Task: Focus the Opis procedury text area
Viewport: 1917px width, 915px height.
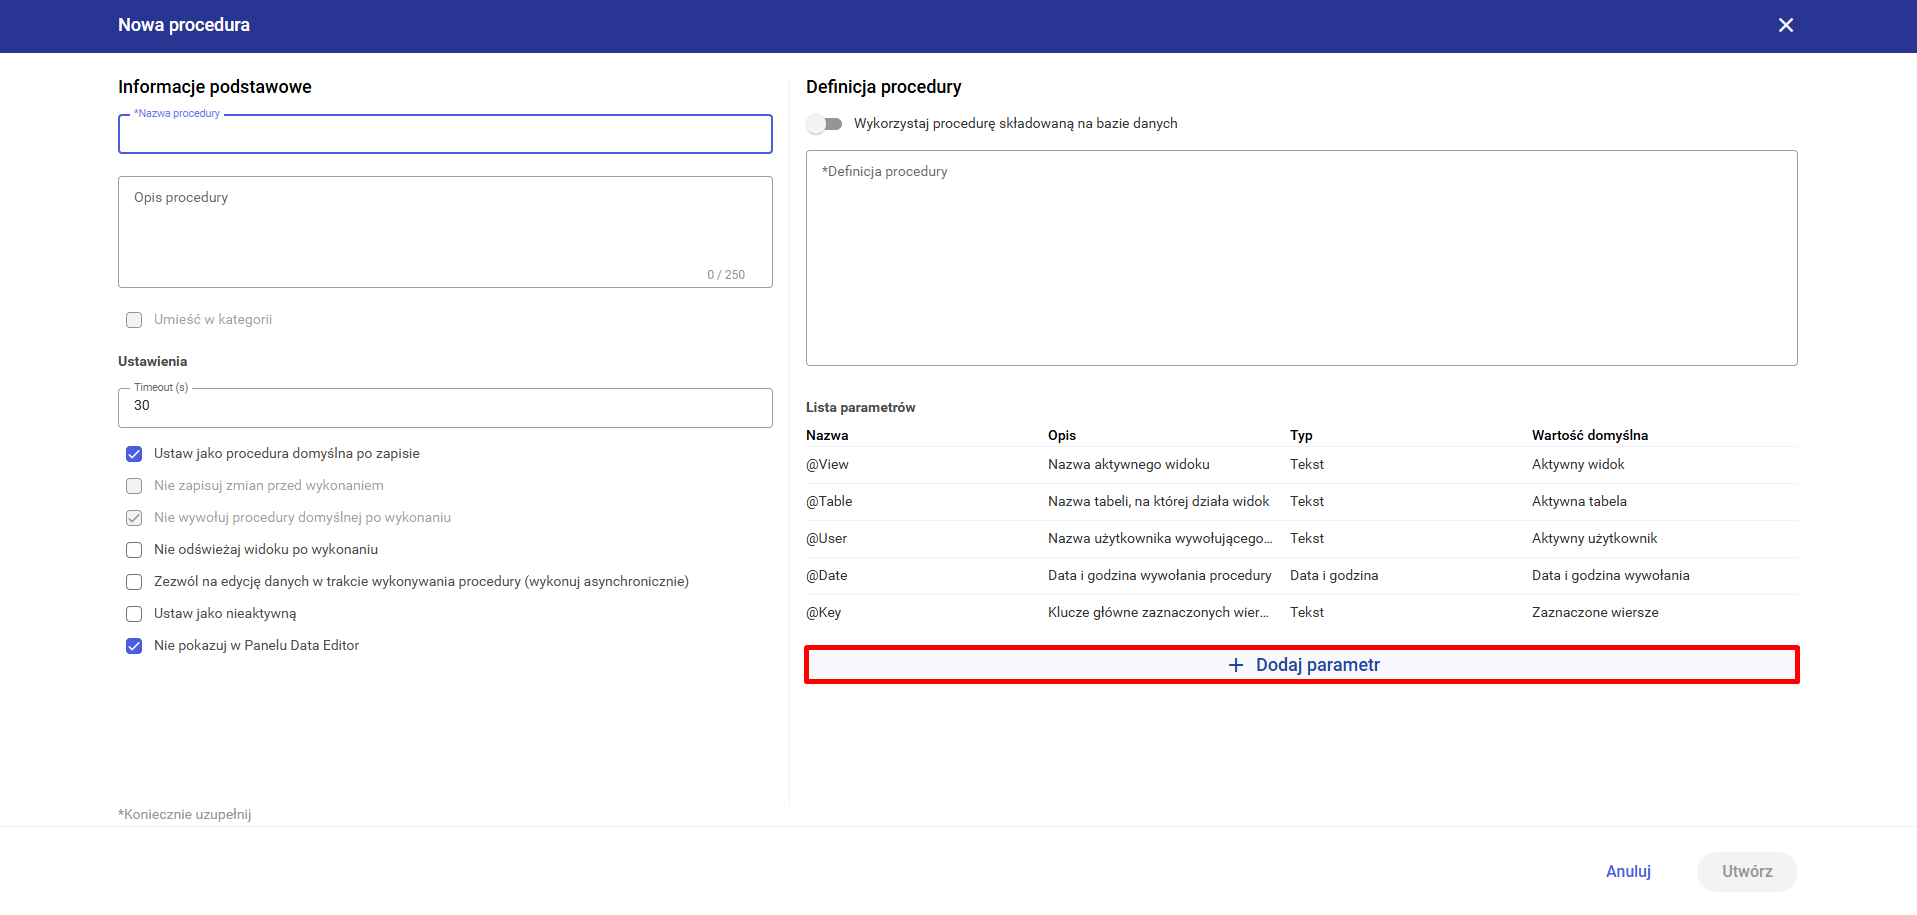Action: point(445,232)
